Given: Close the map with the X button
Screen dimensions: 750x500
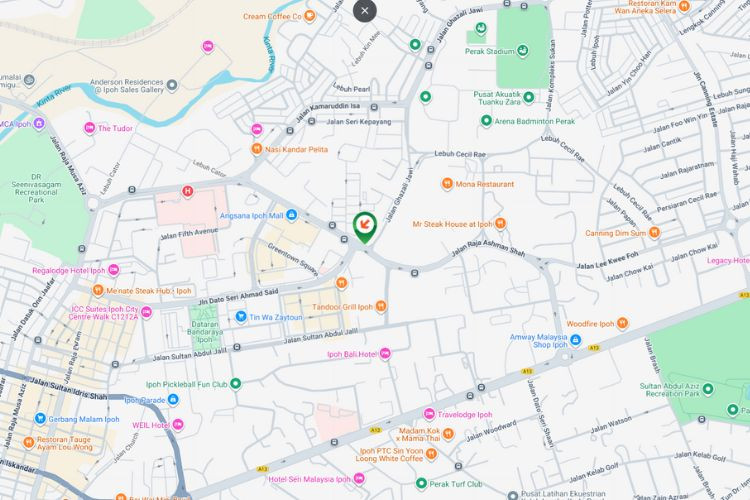Looking at the screenshot, I should pyautogui.click(x=364, y=11).
